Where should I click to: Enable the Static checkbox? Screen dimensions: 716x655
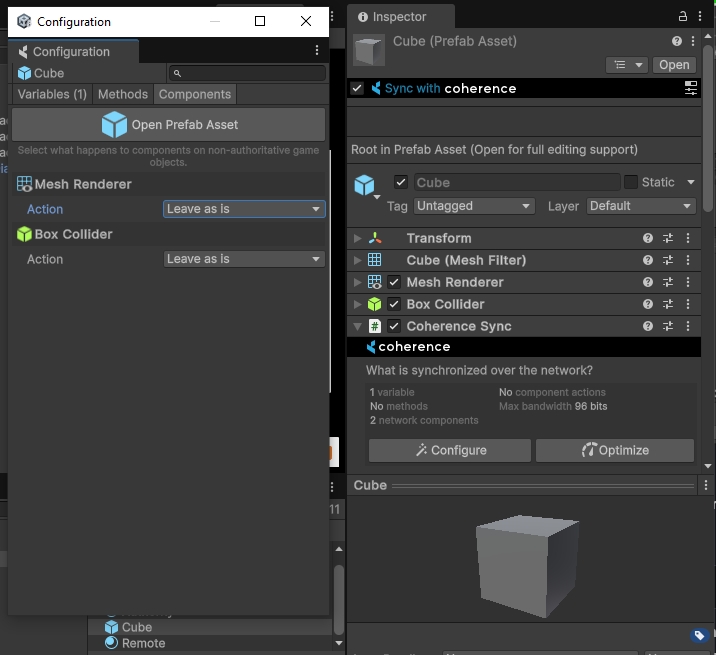[631, 182]
